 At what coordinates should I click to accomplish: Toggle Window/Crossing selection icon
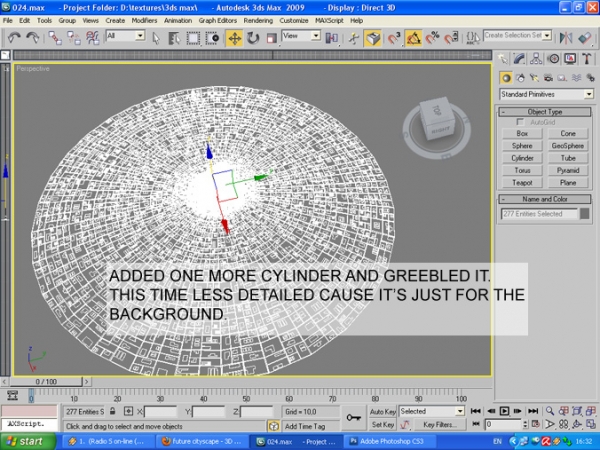(x=212, y=38)
